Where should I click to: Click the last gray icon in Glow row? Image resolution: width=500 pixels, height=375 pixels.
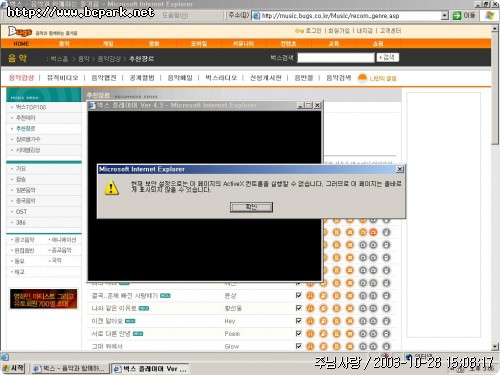tap(386, 346)
